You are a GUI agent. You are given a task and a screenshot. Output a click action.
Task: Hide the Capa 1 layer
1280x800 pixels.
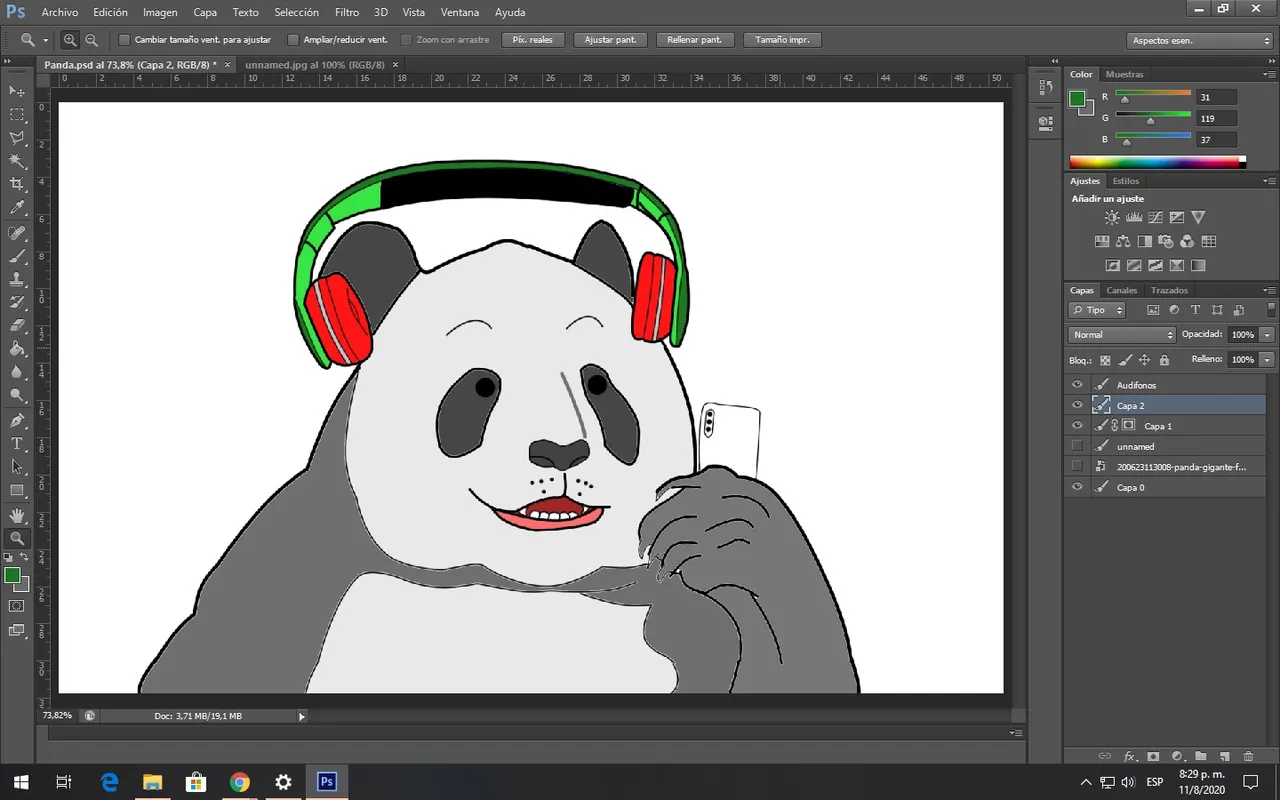point(1077,426)
